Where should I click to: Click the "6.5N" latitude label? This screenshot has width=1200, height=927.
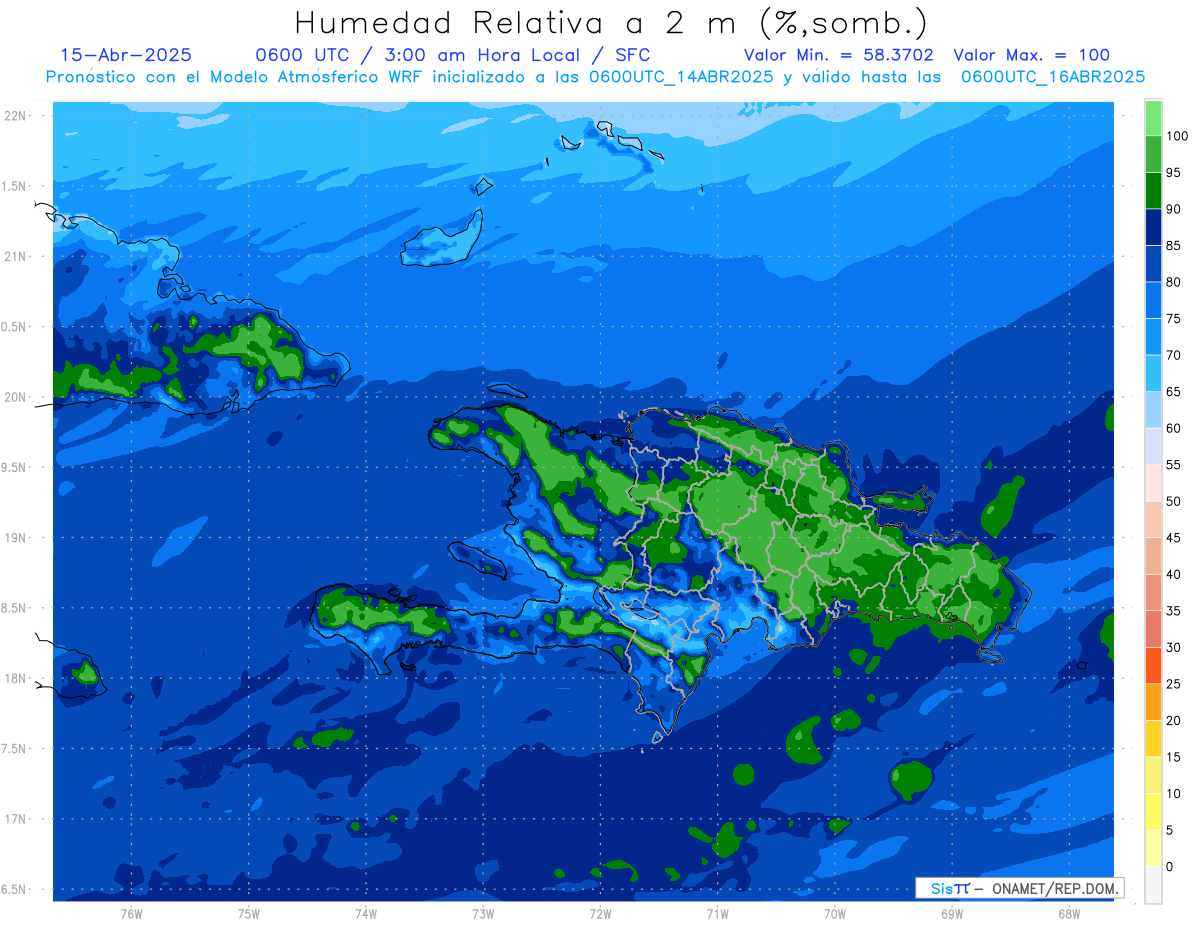[14, 889]
